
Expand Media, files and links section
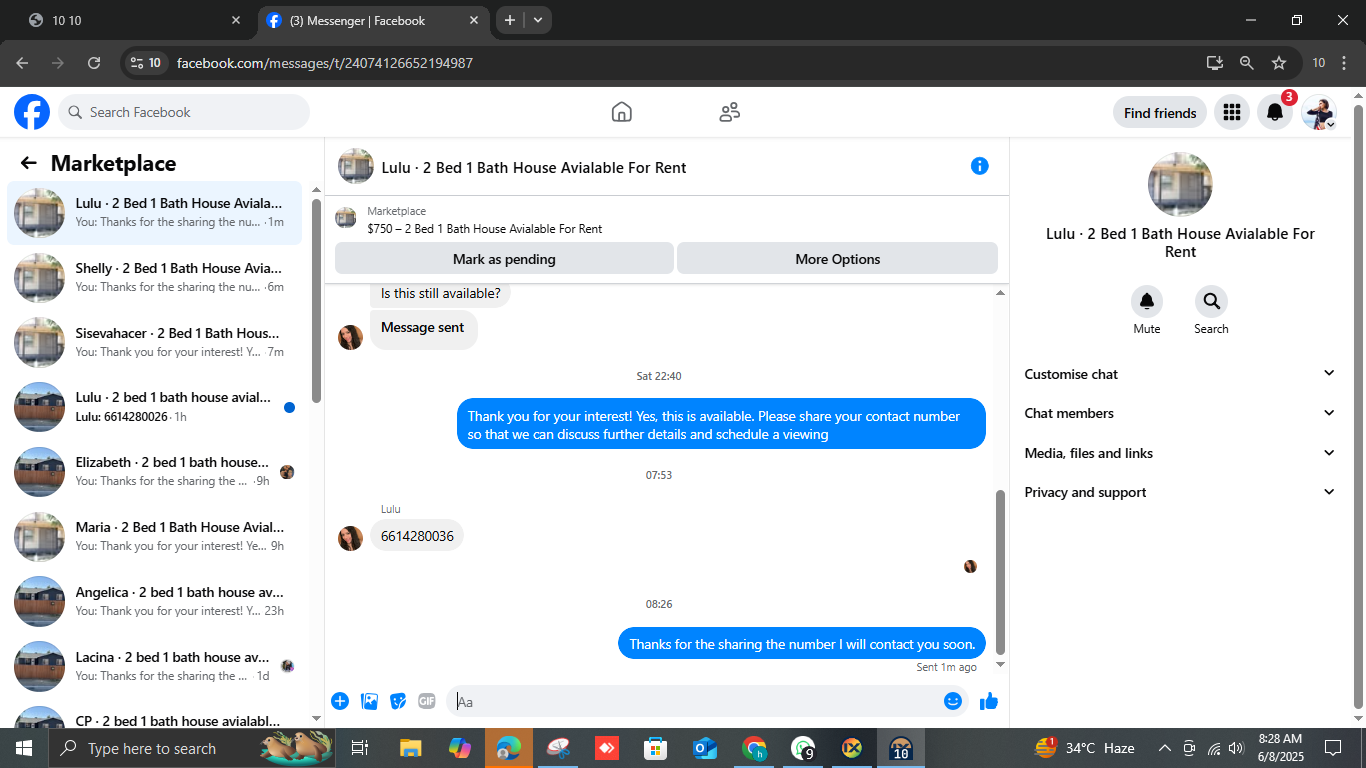(1180, 453)
